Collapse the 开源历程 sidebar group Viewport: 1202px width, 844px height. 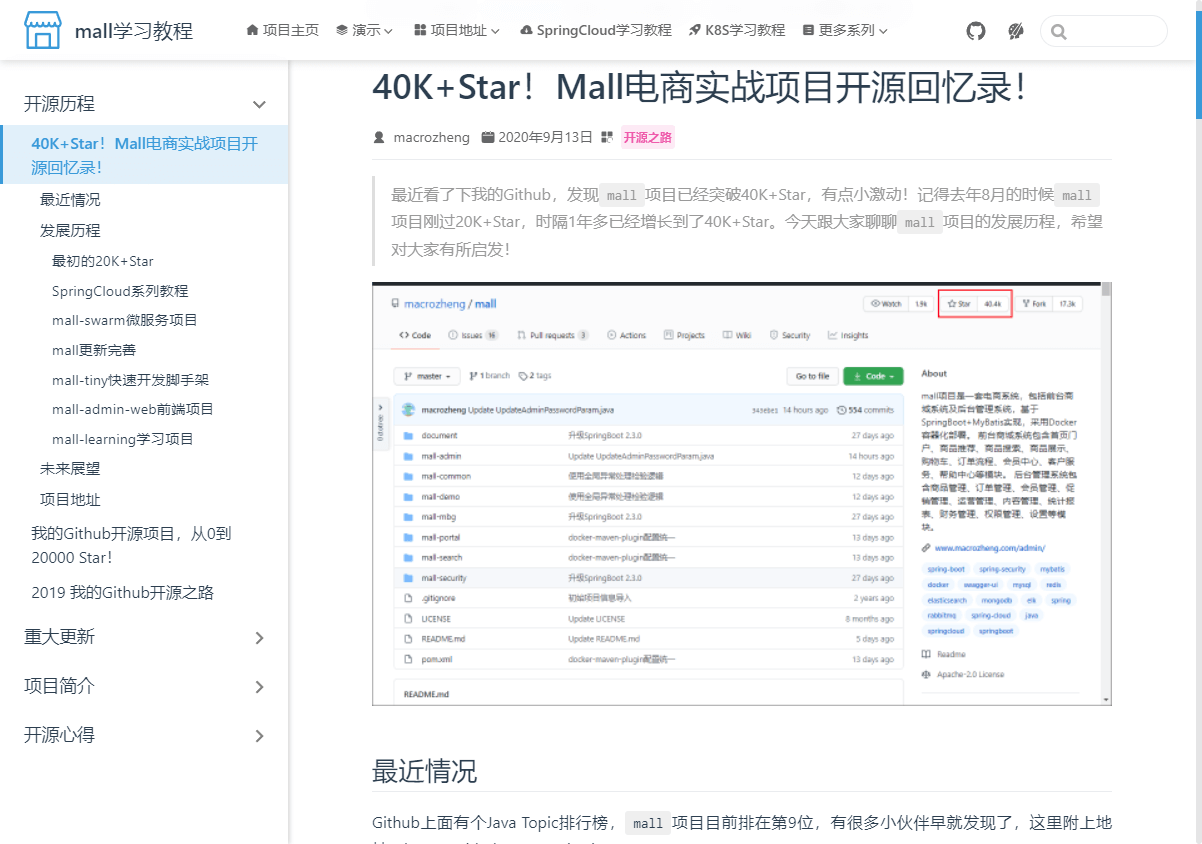[x=144, y=104]
